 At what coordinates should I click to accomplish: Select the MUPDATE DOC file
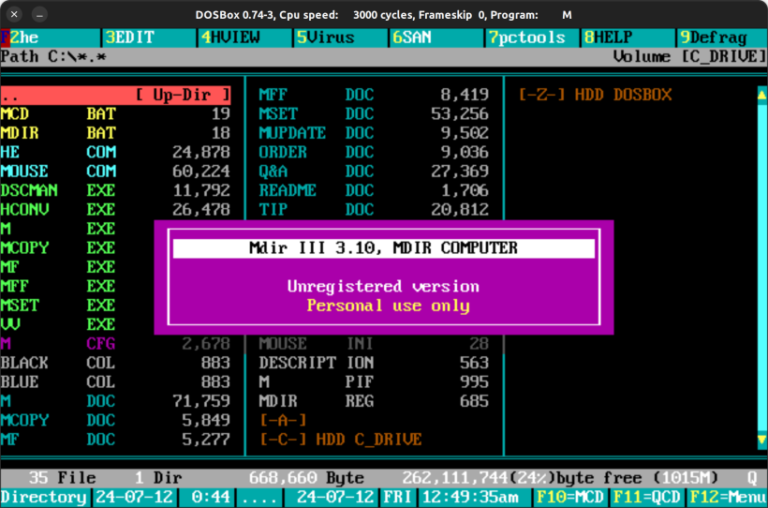point(374,133)
